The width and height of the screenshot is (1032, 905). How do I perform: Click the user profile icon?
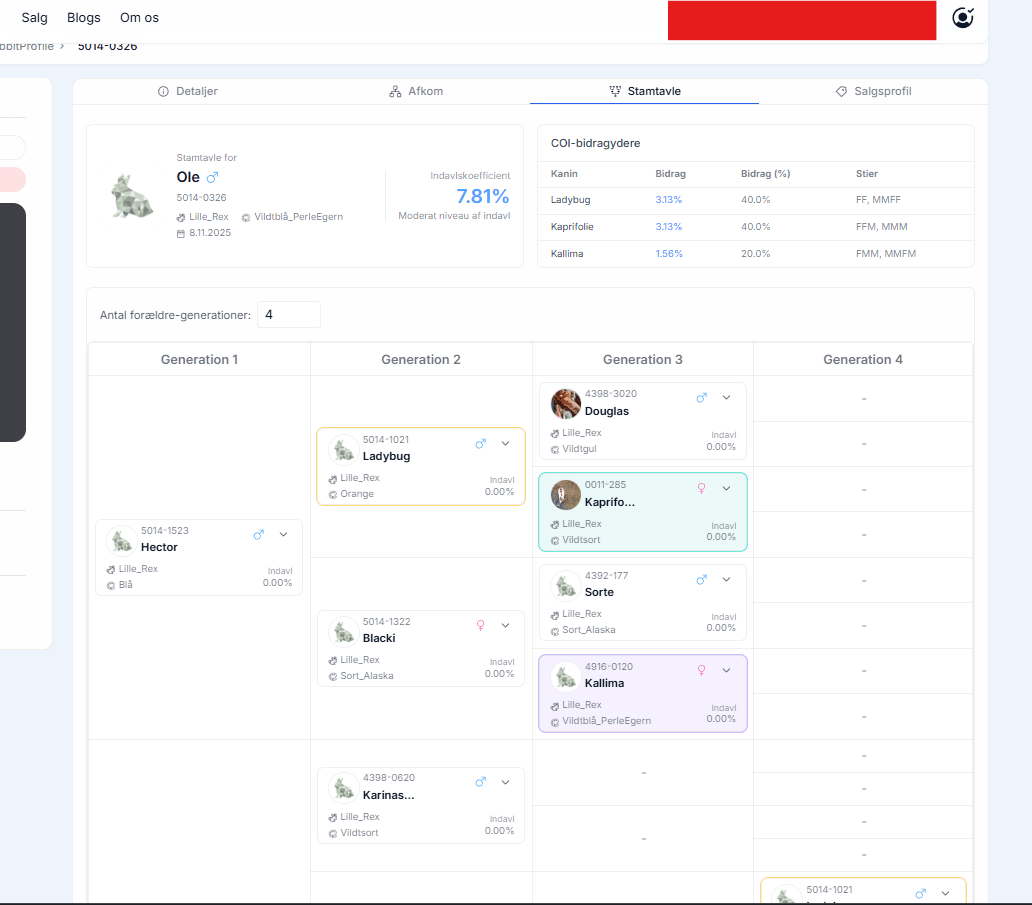click(x=963, y=18)
